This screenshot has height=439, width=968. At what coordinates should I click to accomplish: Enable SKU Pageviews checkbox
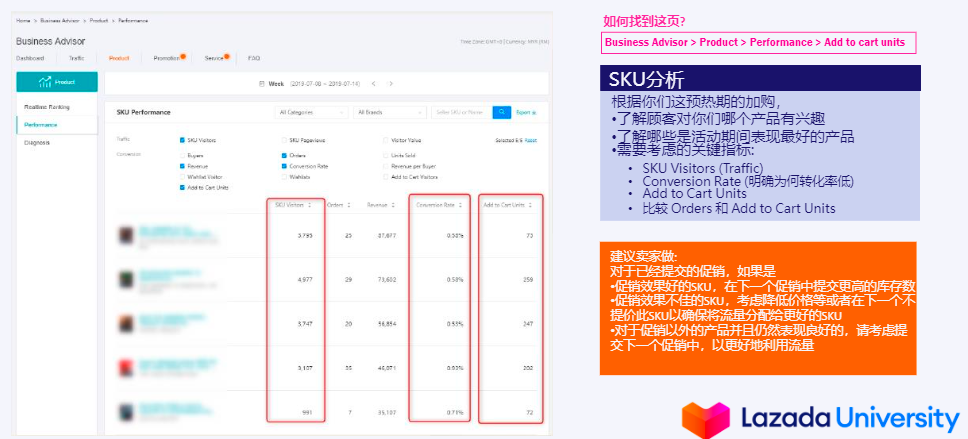coord(284,140)
